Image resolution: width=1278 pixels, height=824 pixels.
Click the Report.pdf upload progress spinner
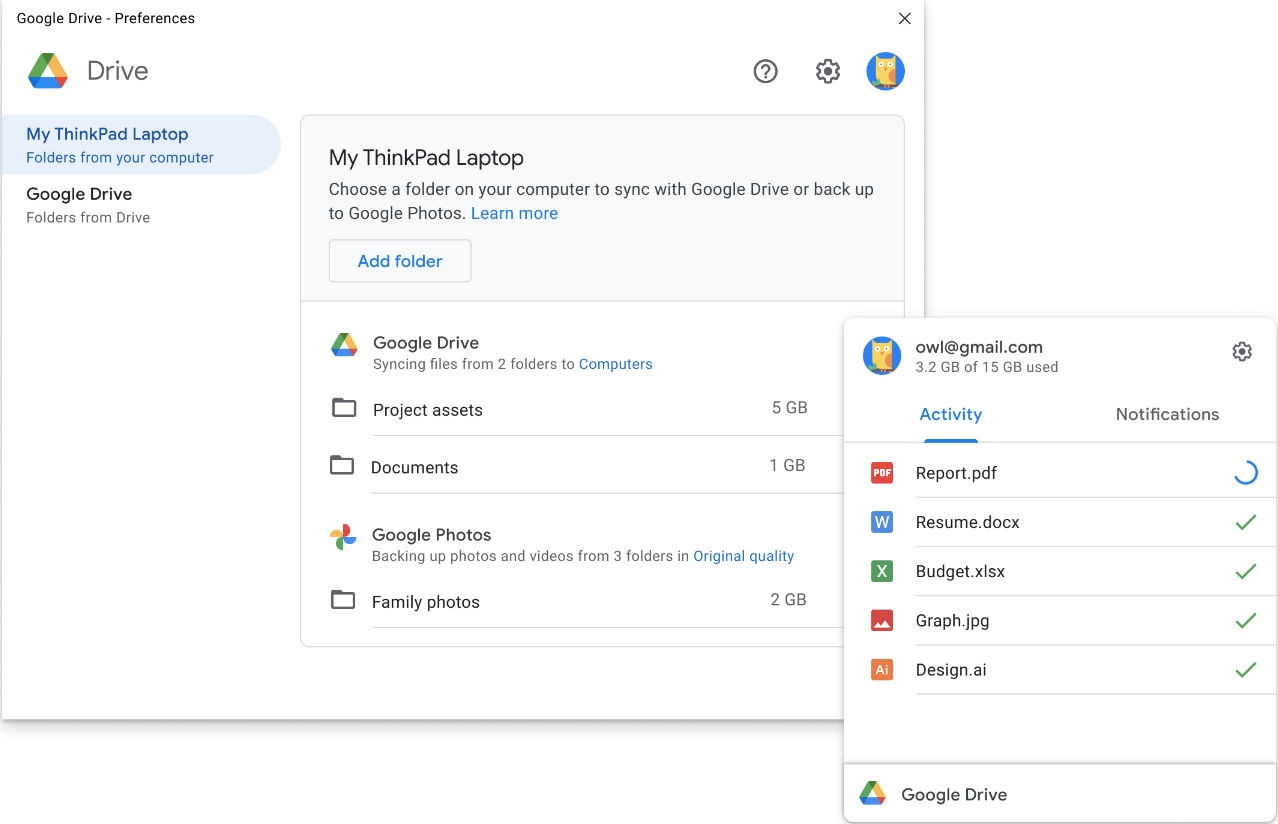(x=1244, y=472)
